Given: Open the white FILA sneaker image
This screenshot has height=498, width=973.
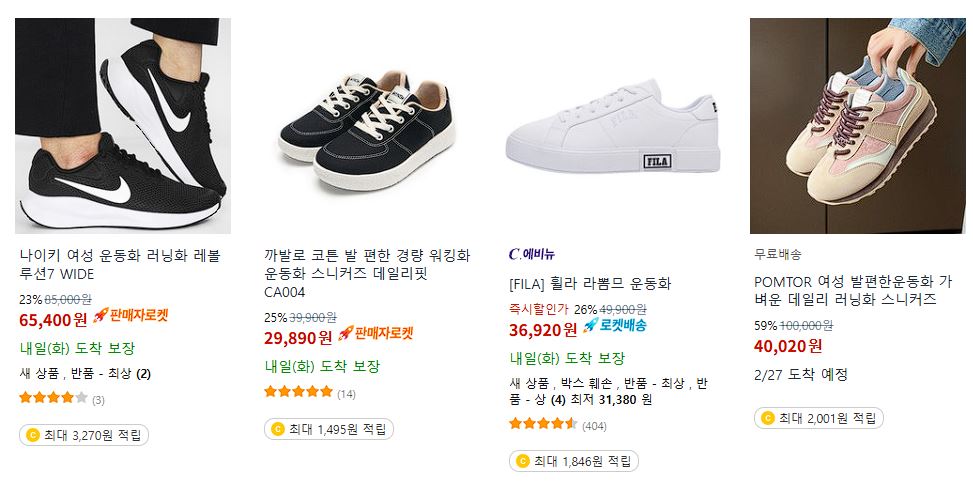Looking at the screenshot, I should tap(612, 126).
